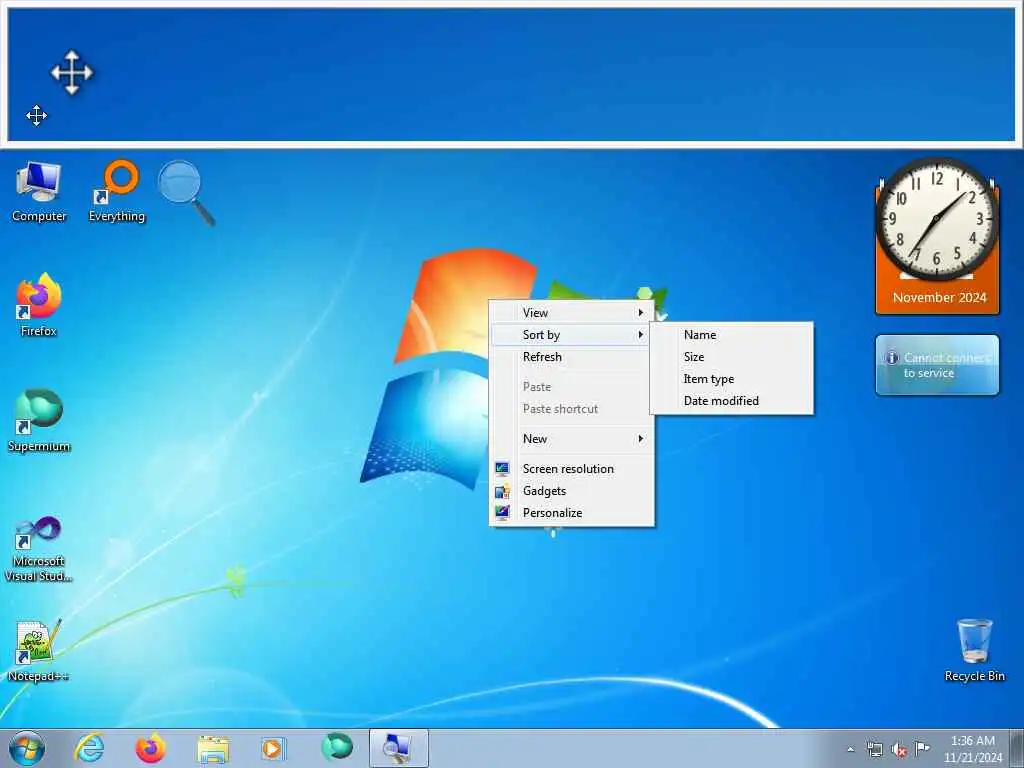Sort desktop icons by Date modified

coord(731,401)
